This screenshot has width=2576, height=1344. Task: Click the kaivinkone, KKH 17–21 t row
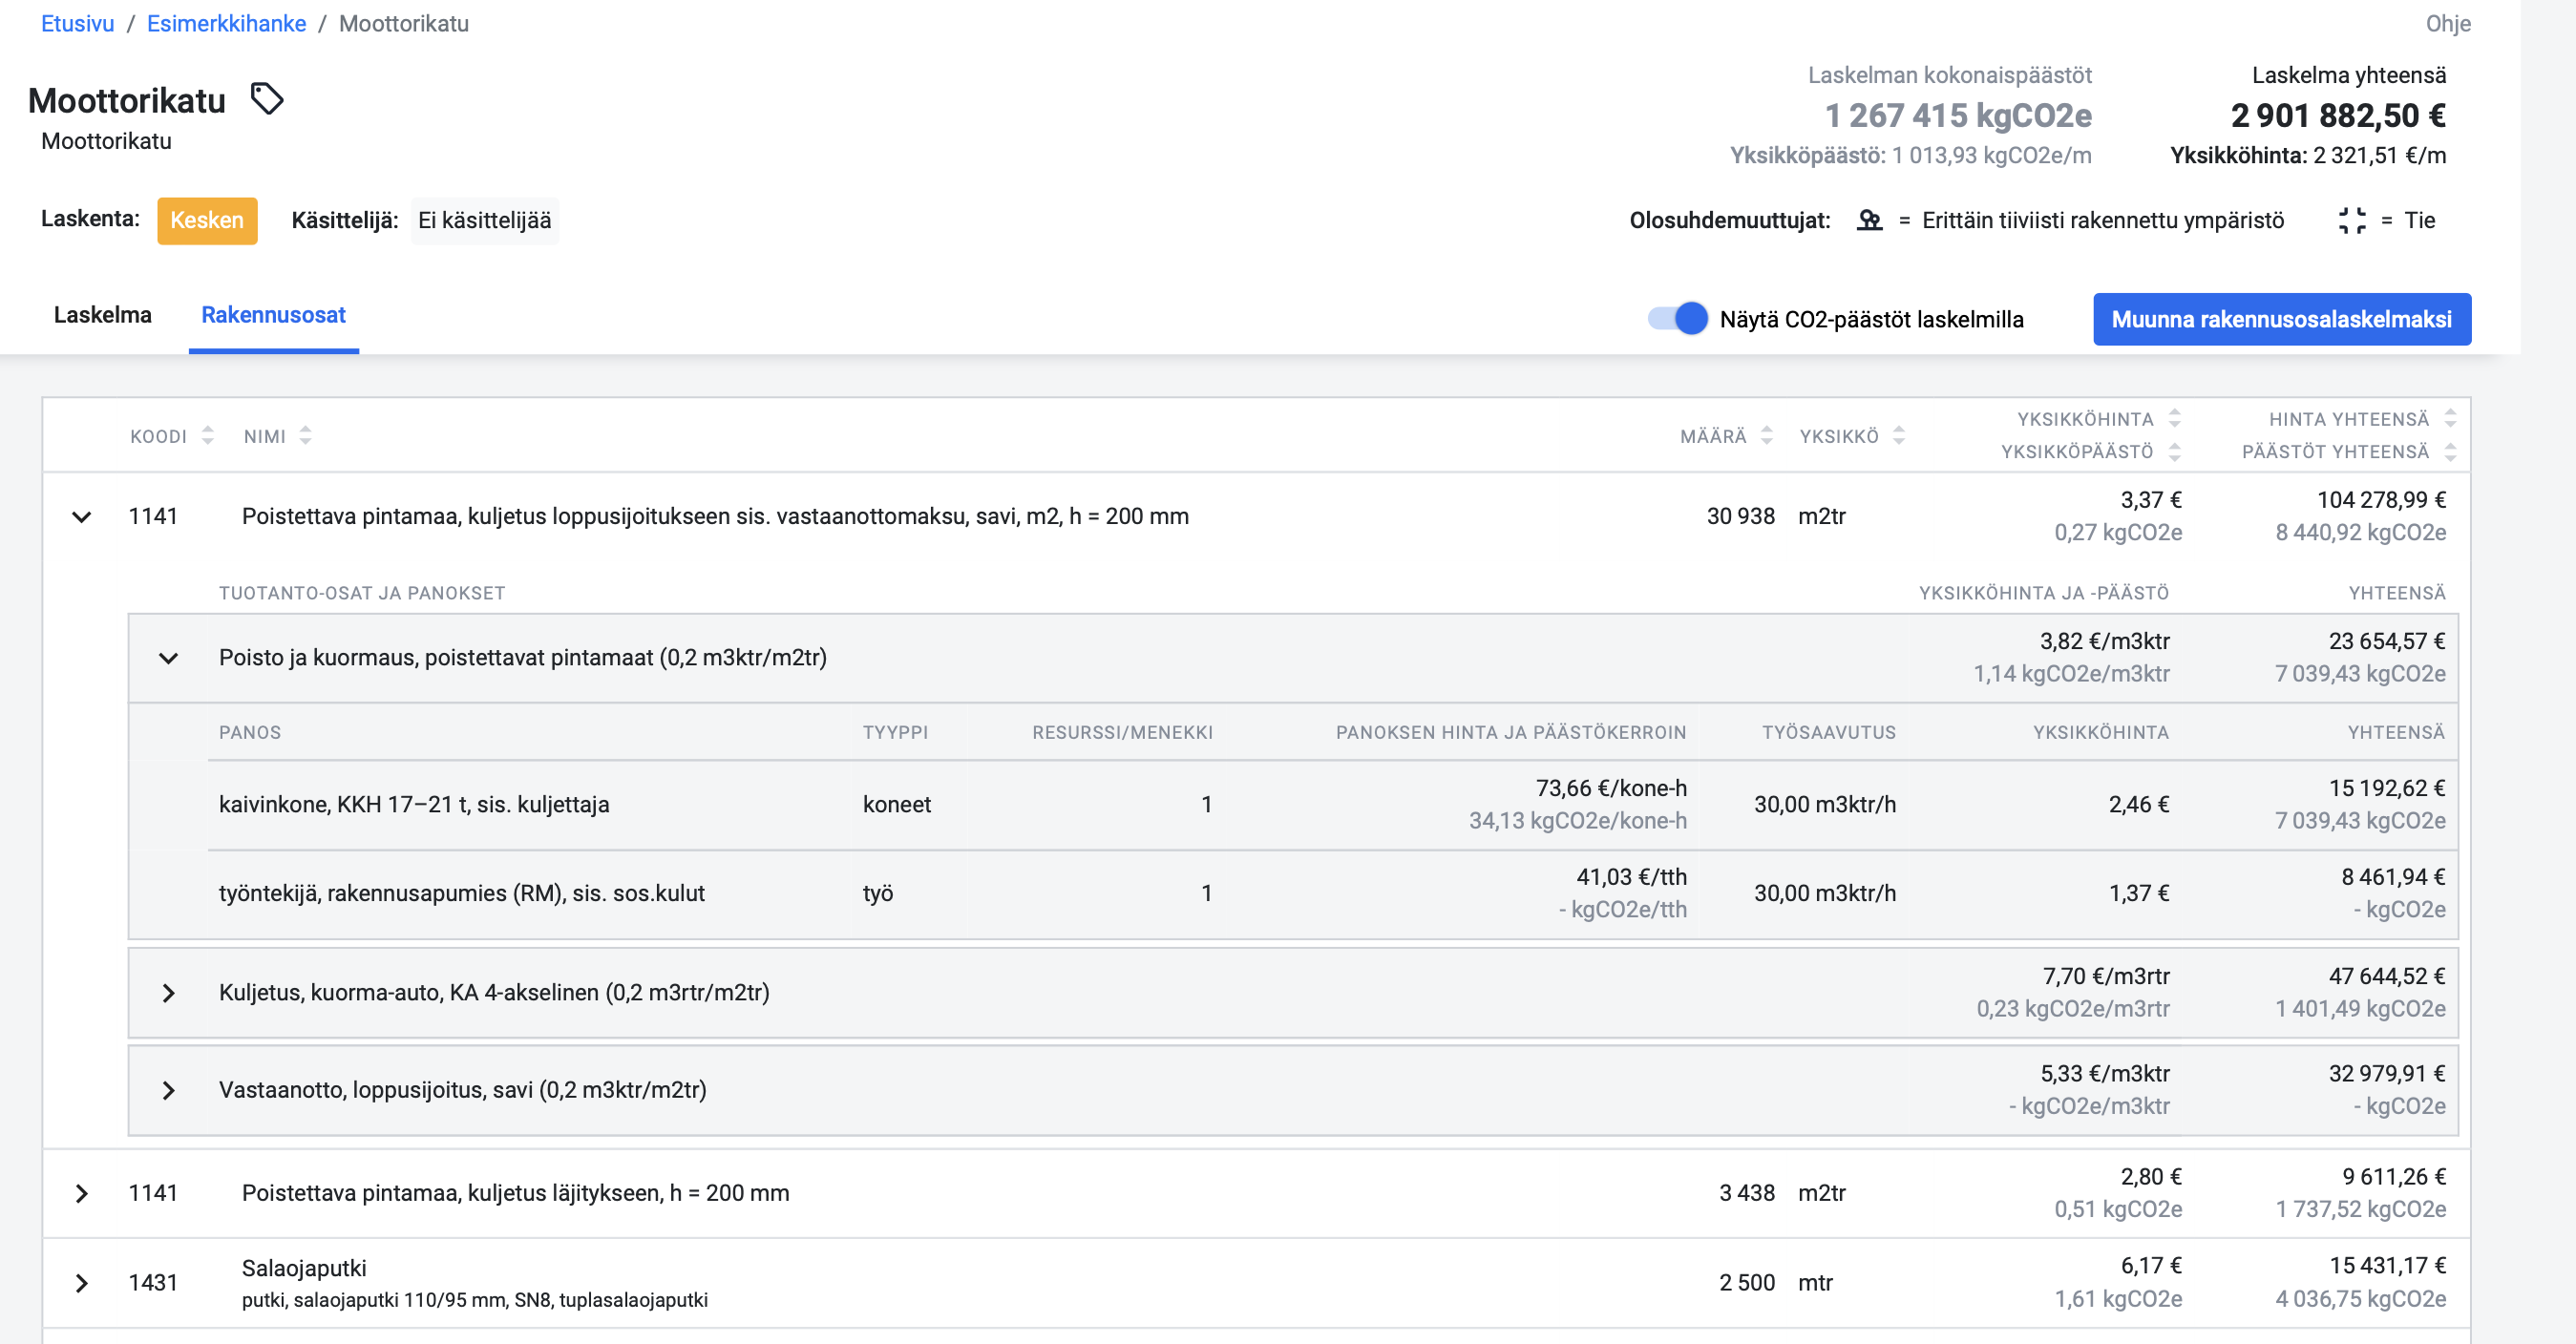click(1293, 805)
